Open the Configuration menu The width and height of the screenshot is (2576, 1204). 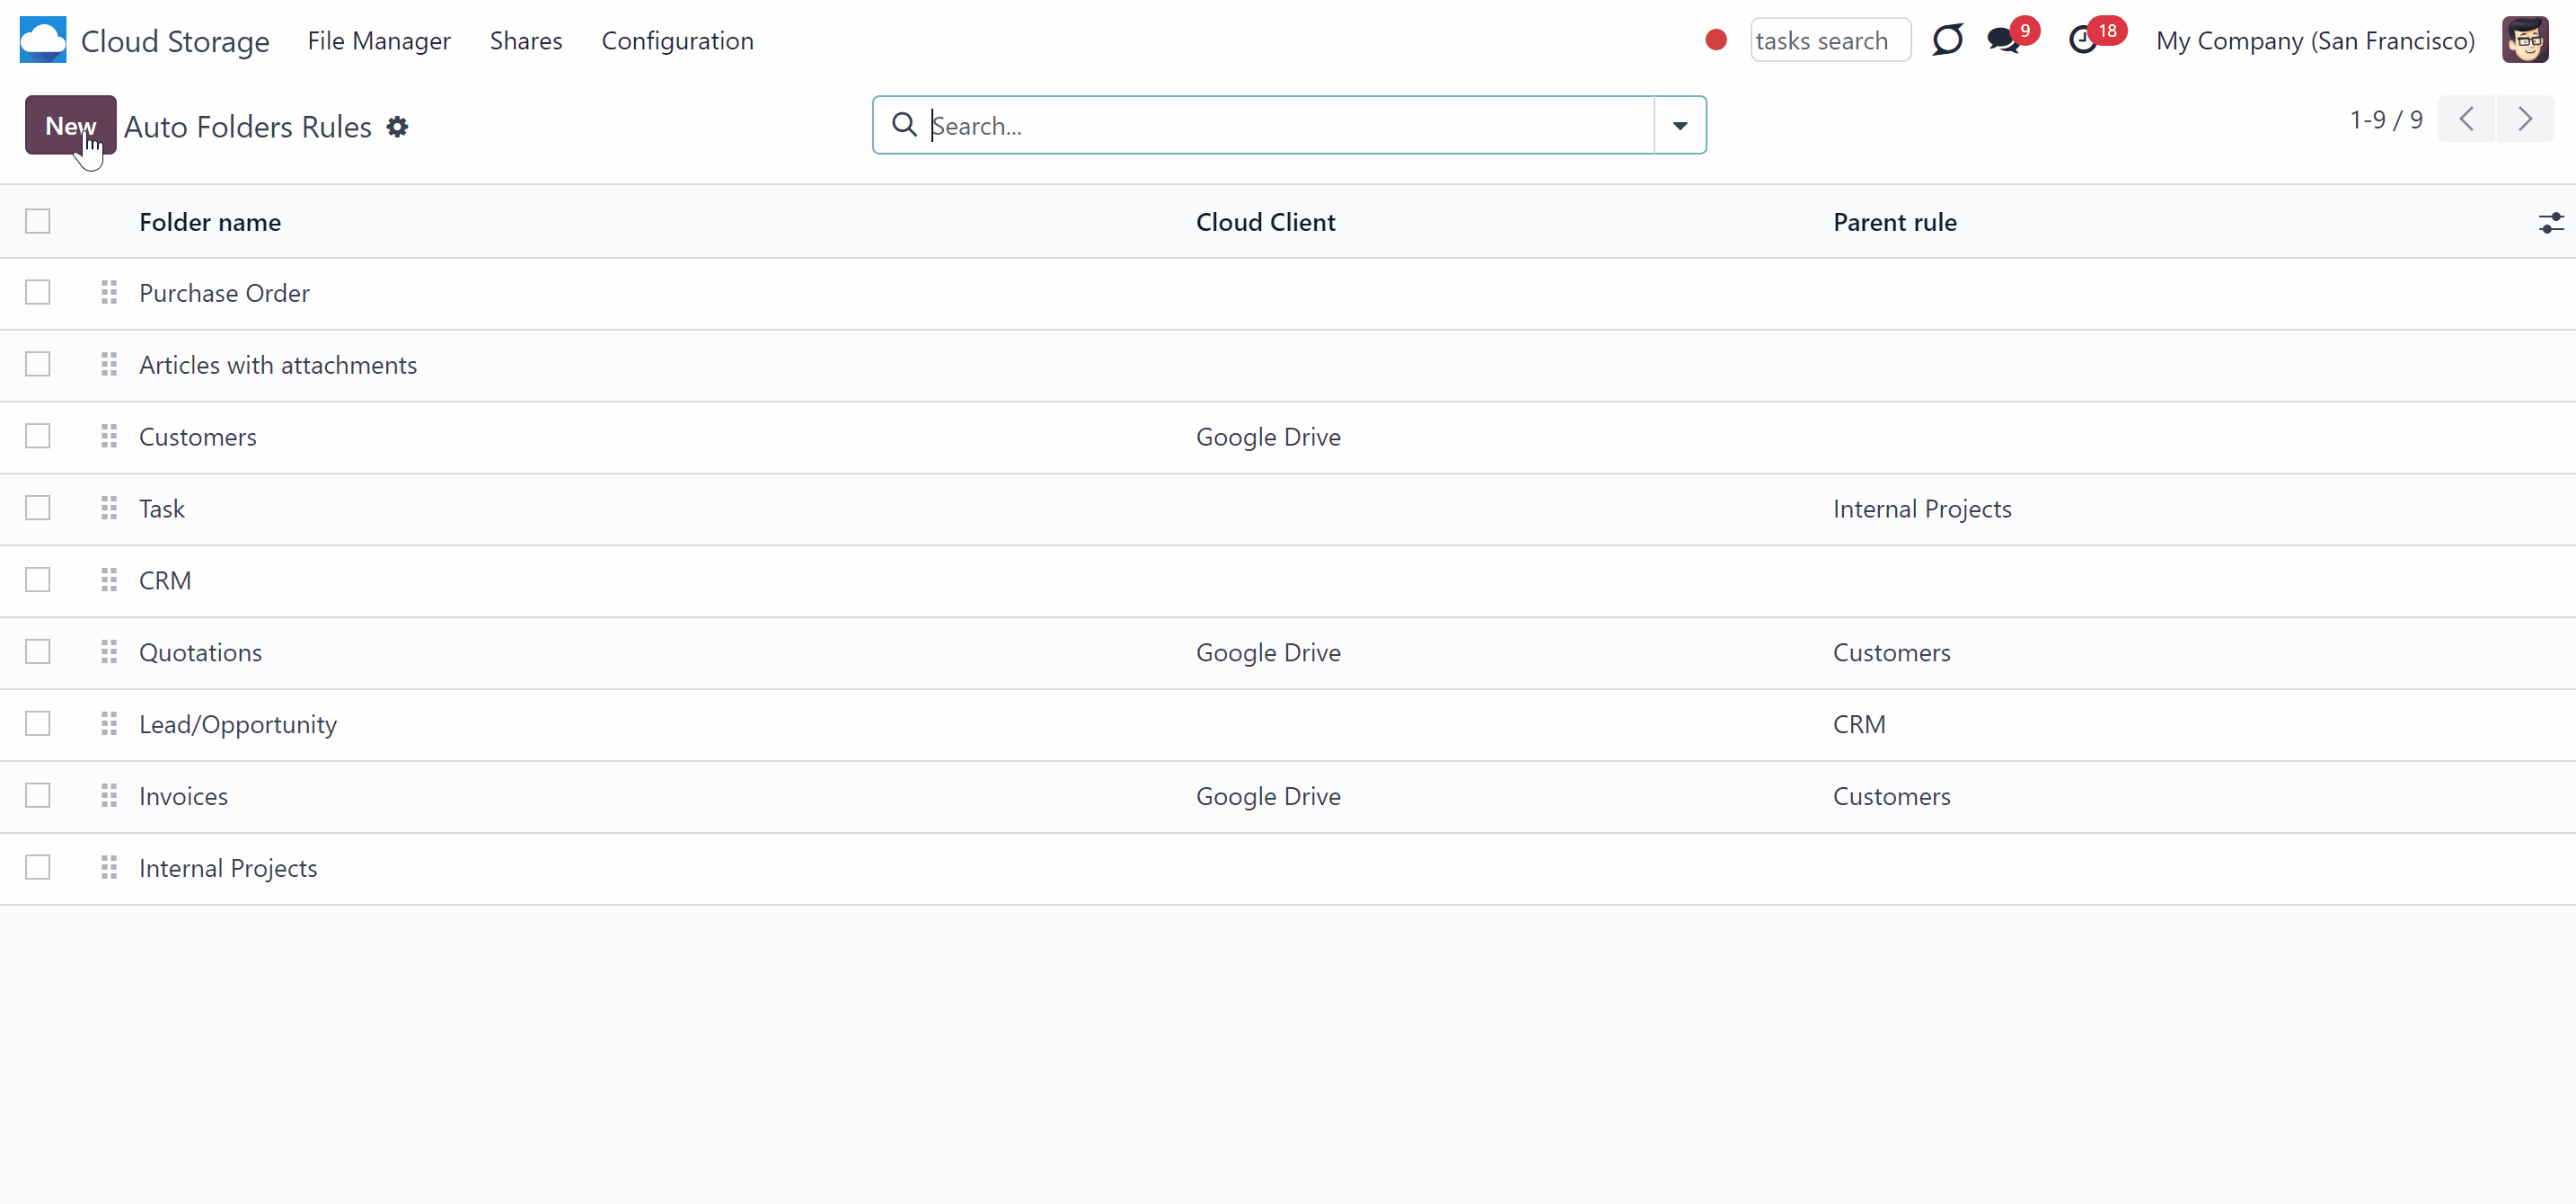(677, 41)
